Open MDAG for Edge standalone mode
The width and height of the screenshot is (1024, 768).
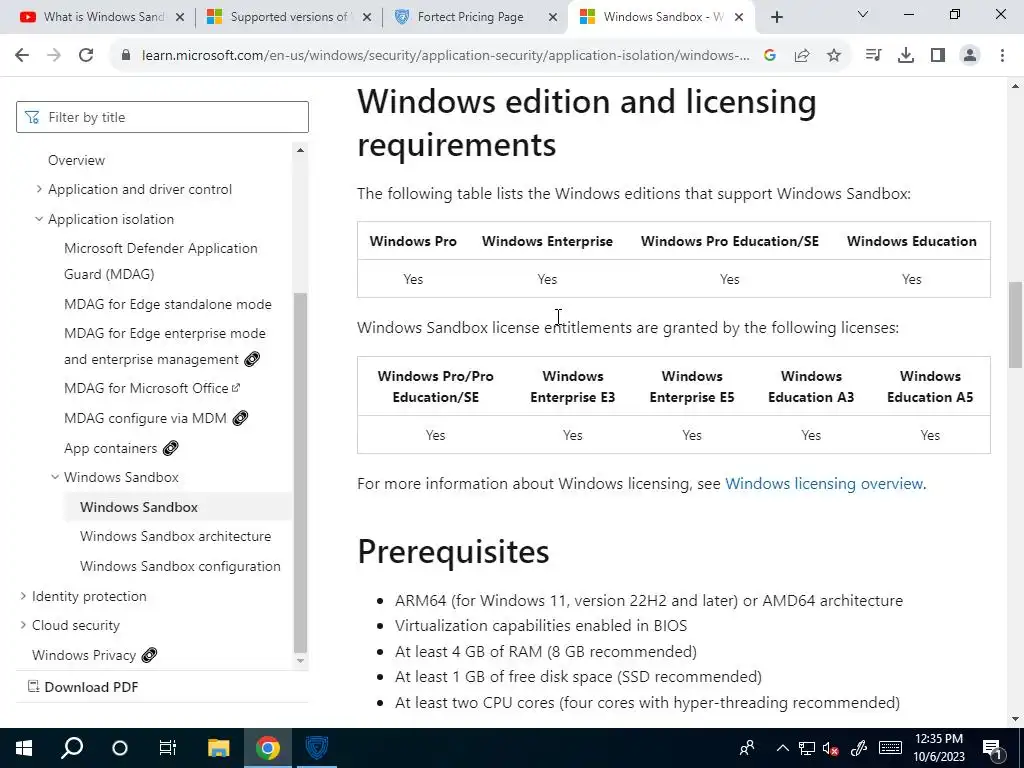168,304
